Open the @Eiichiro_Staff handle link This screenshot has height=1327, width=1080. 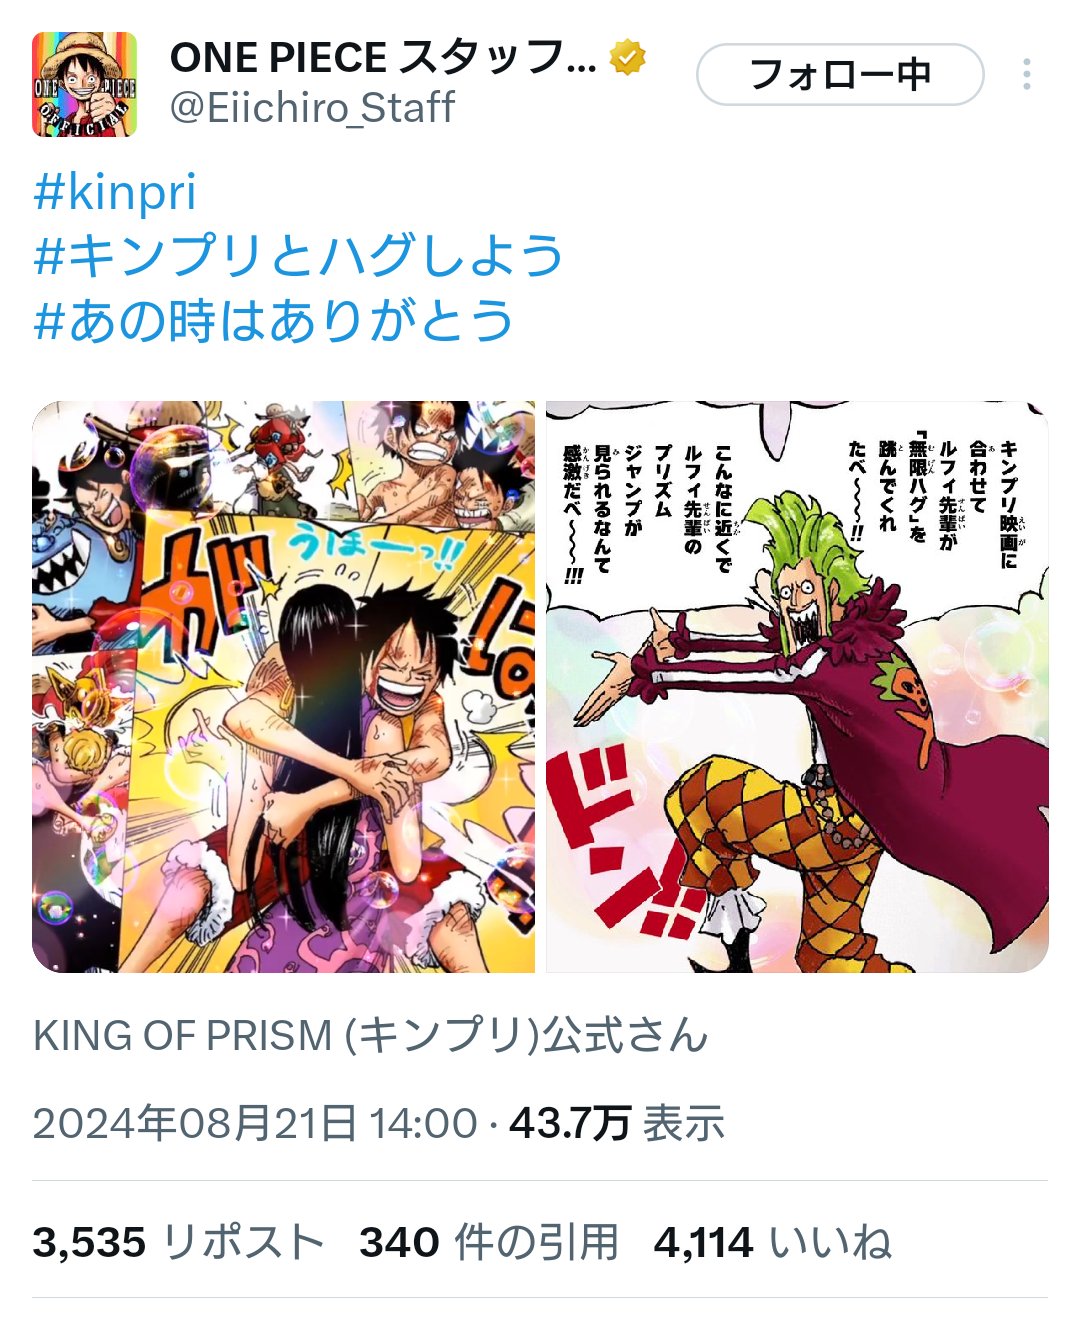click(x=313, y=107)
